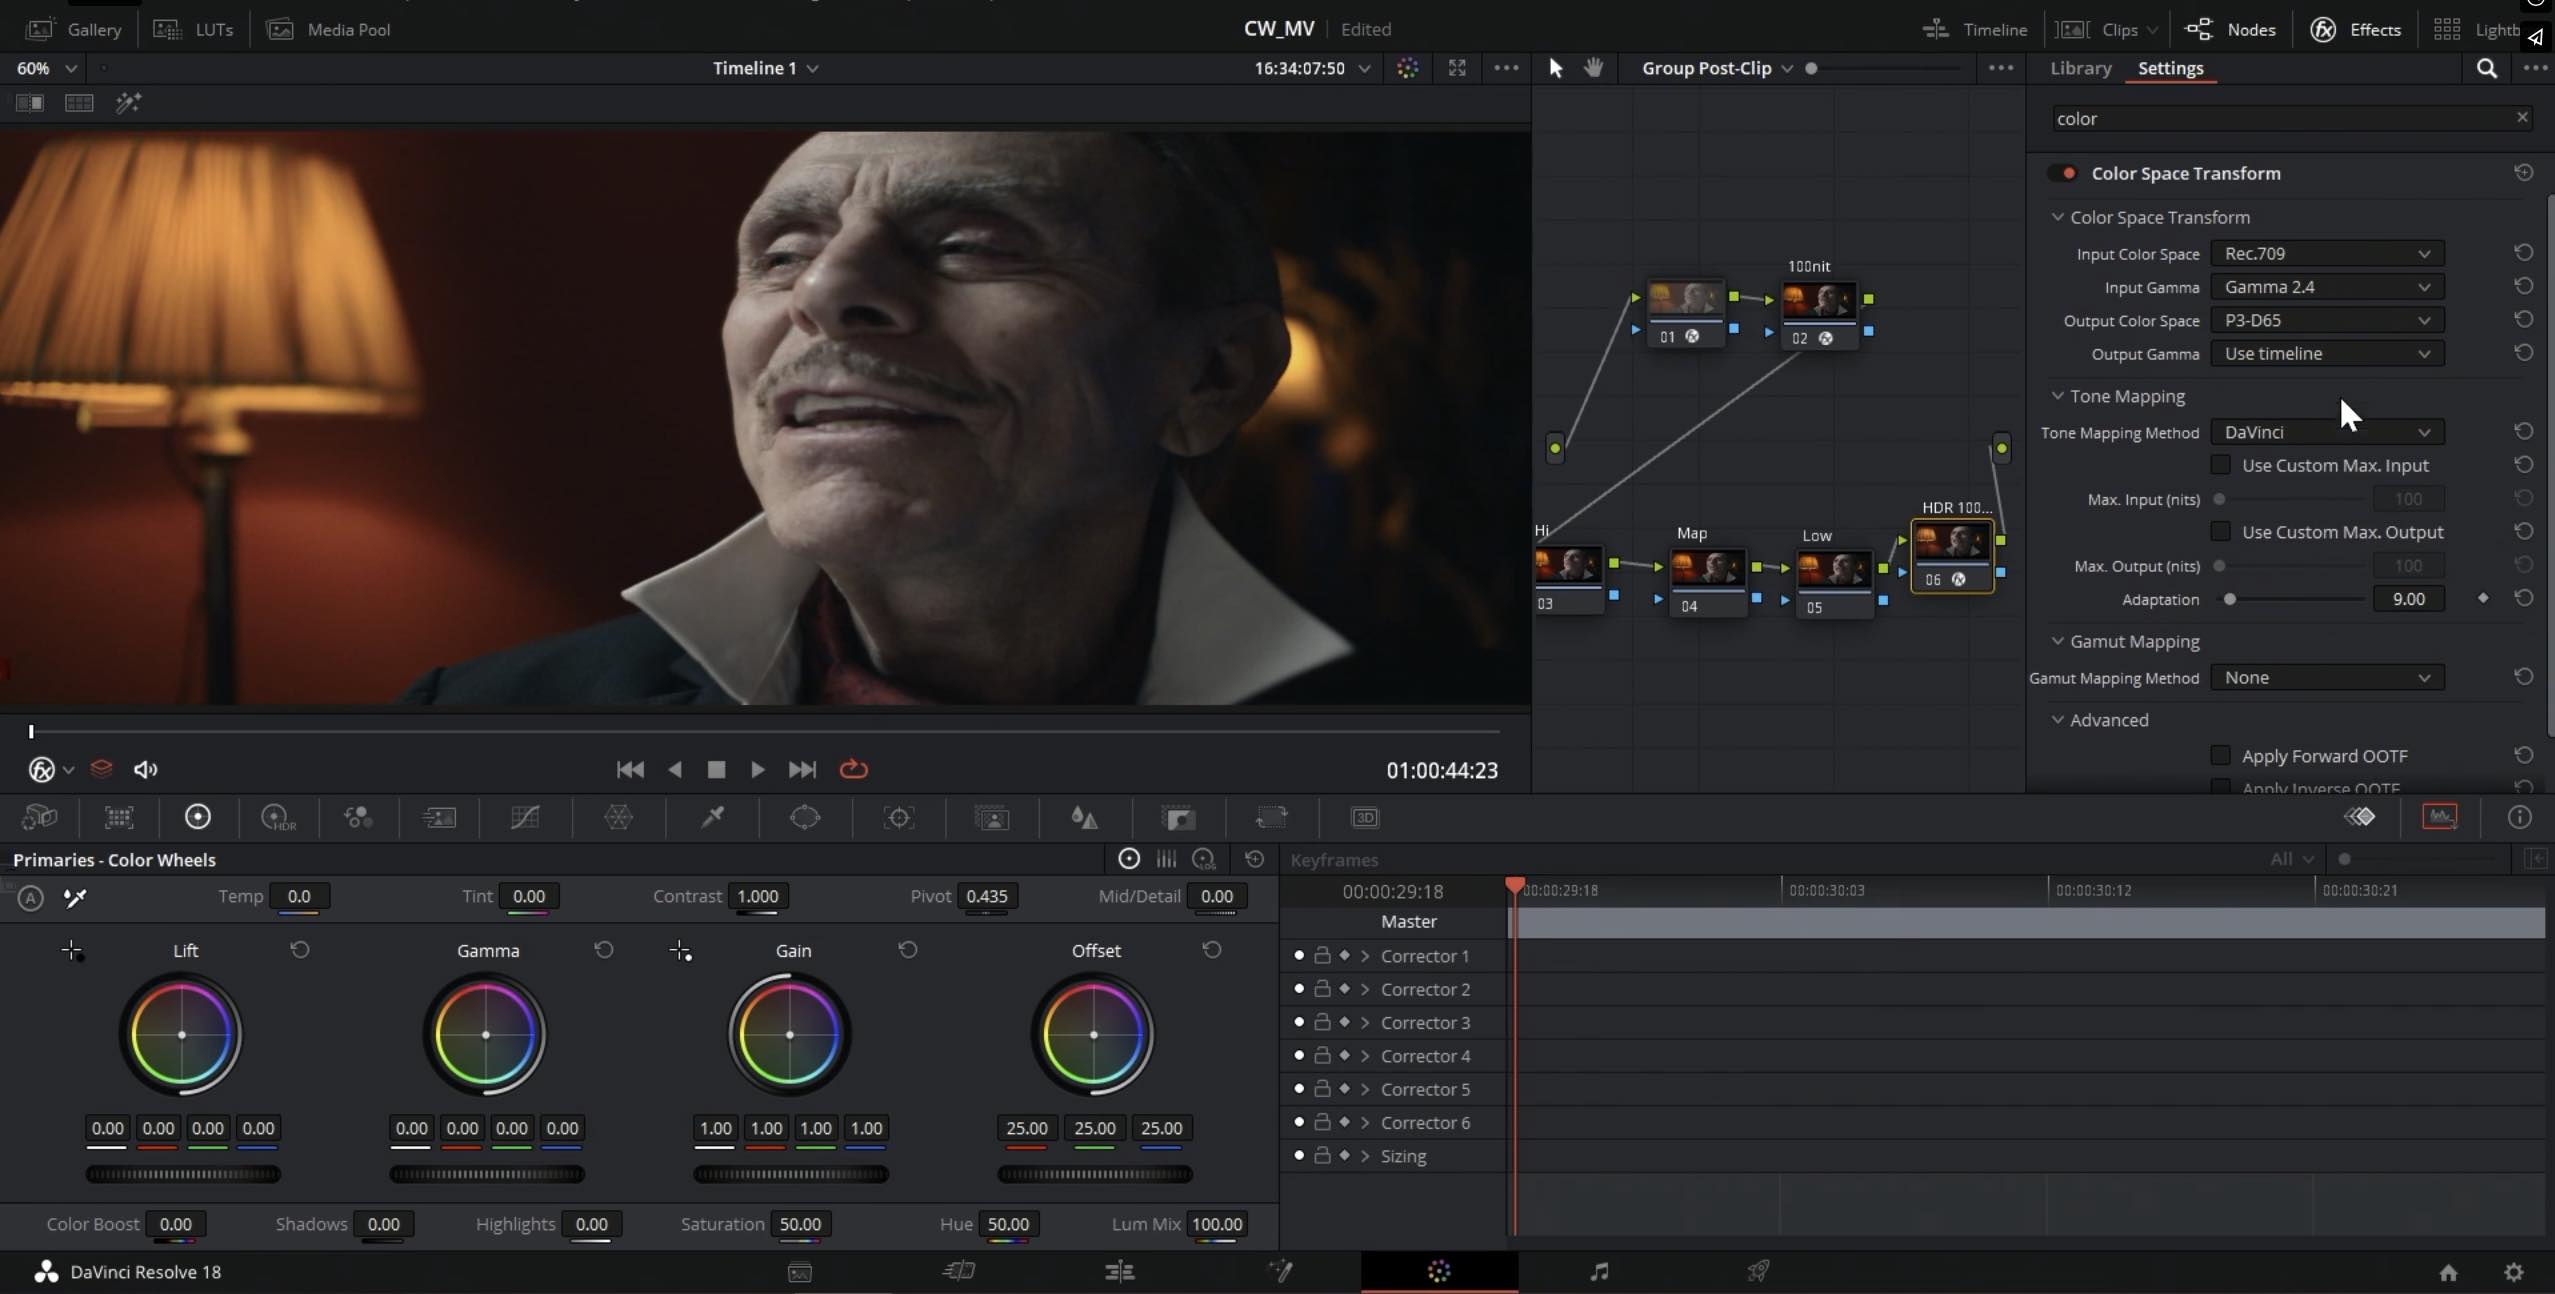Enable Use Custom Max. Input checkbox

(x=2220, y=465)
